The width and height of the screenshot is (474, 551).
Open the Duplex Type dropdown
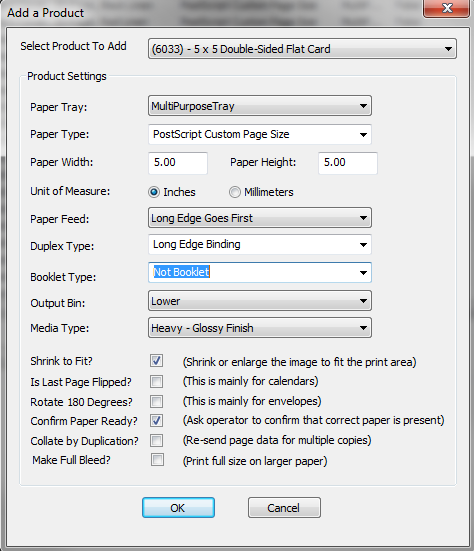260,245
